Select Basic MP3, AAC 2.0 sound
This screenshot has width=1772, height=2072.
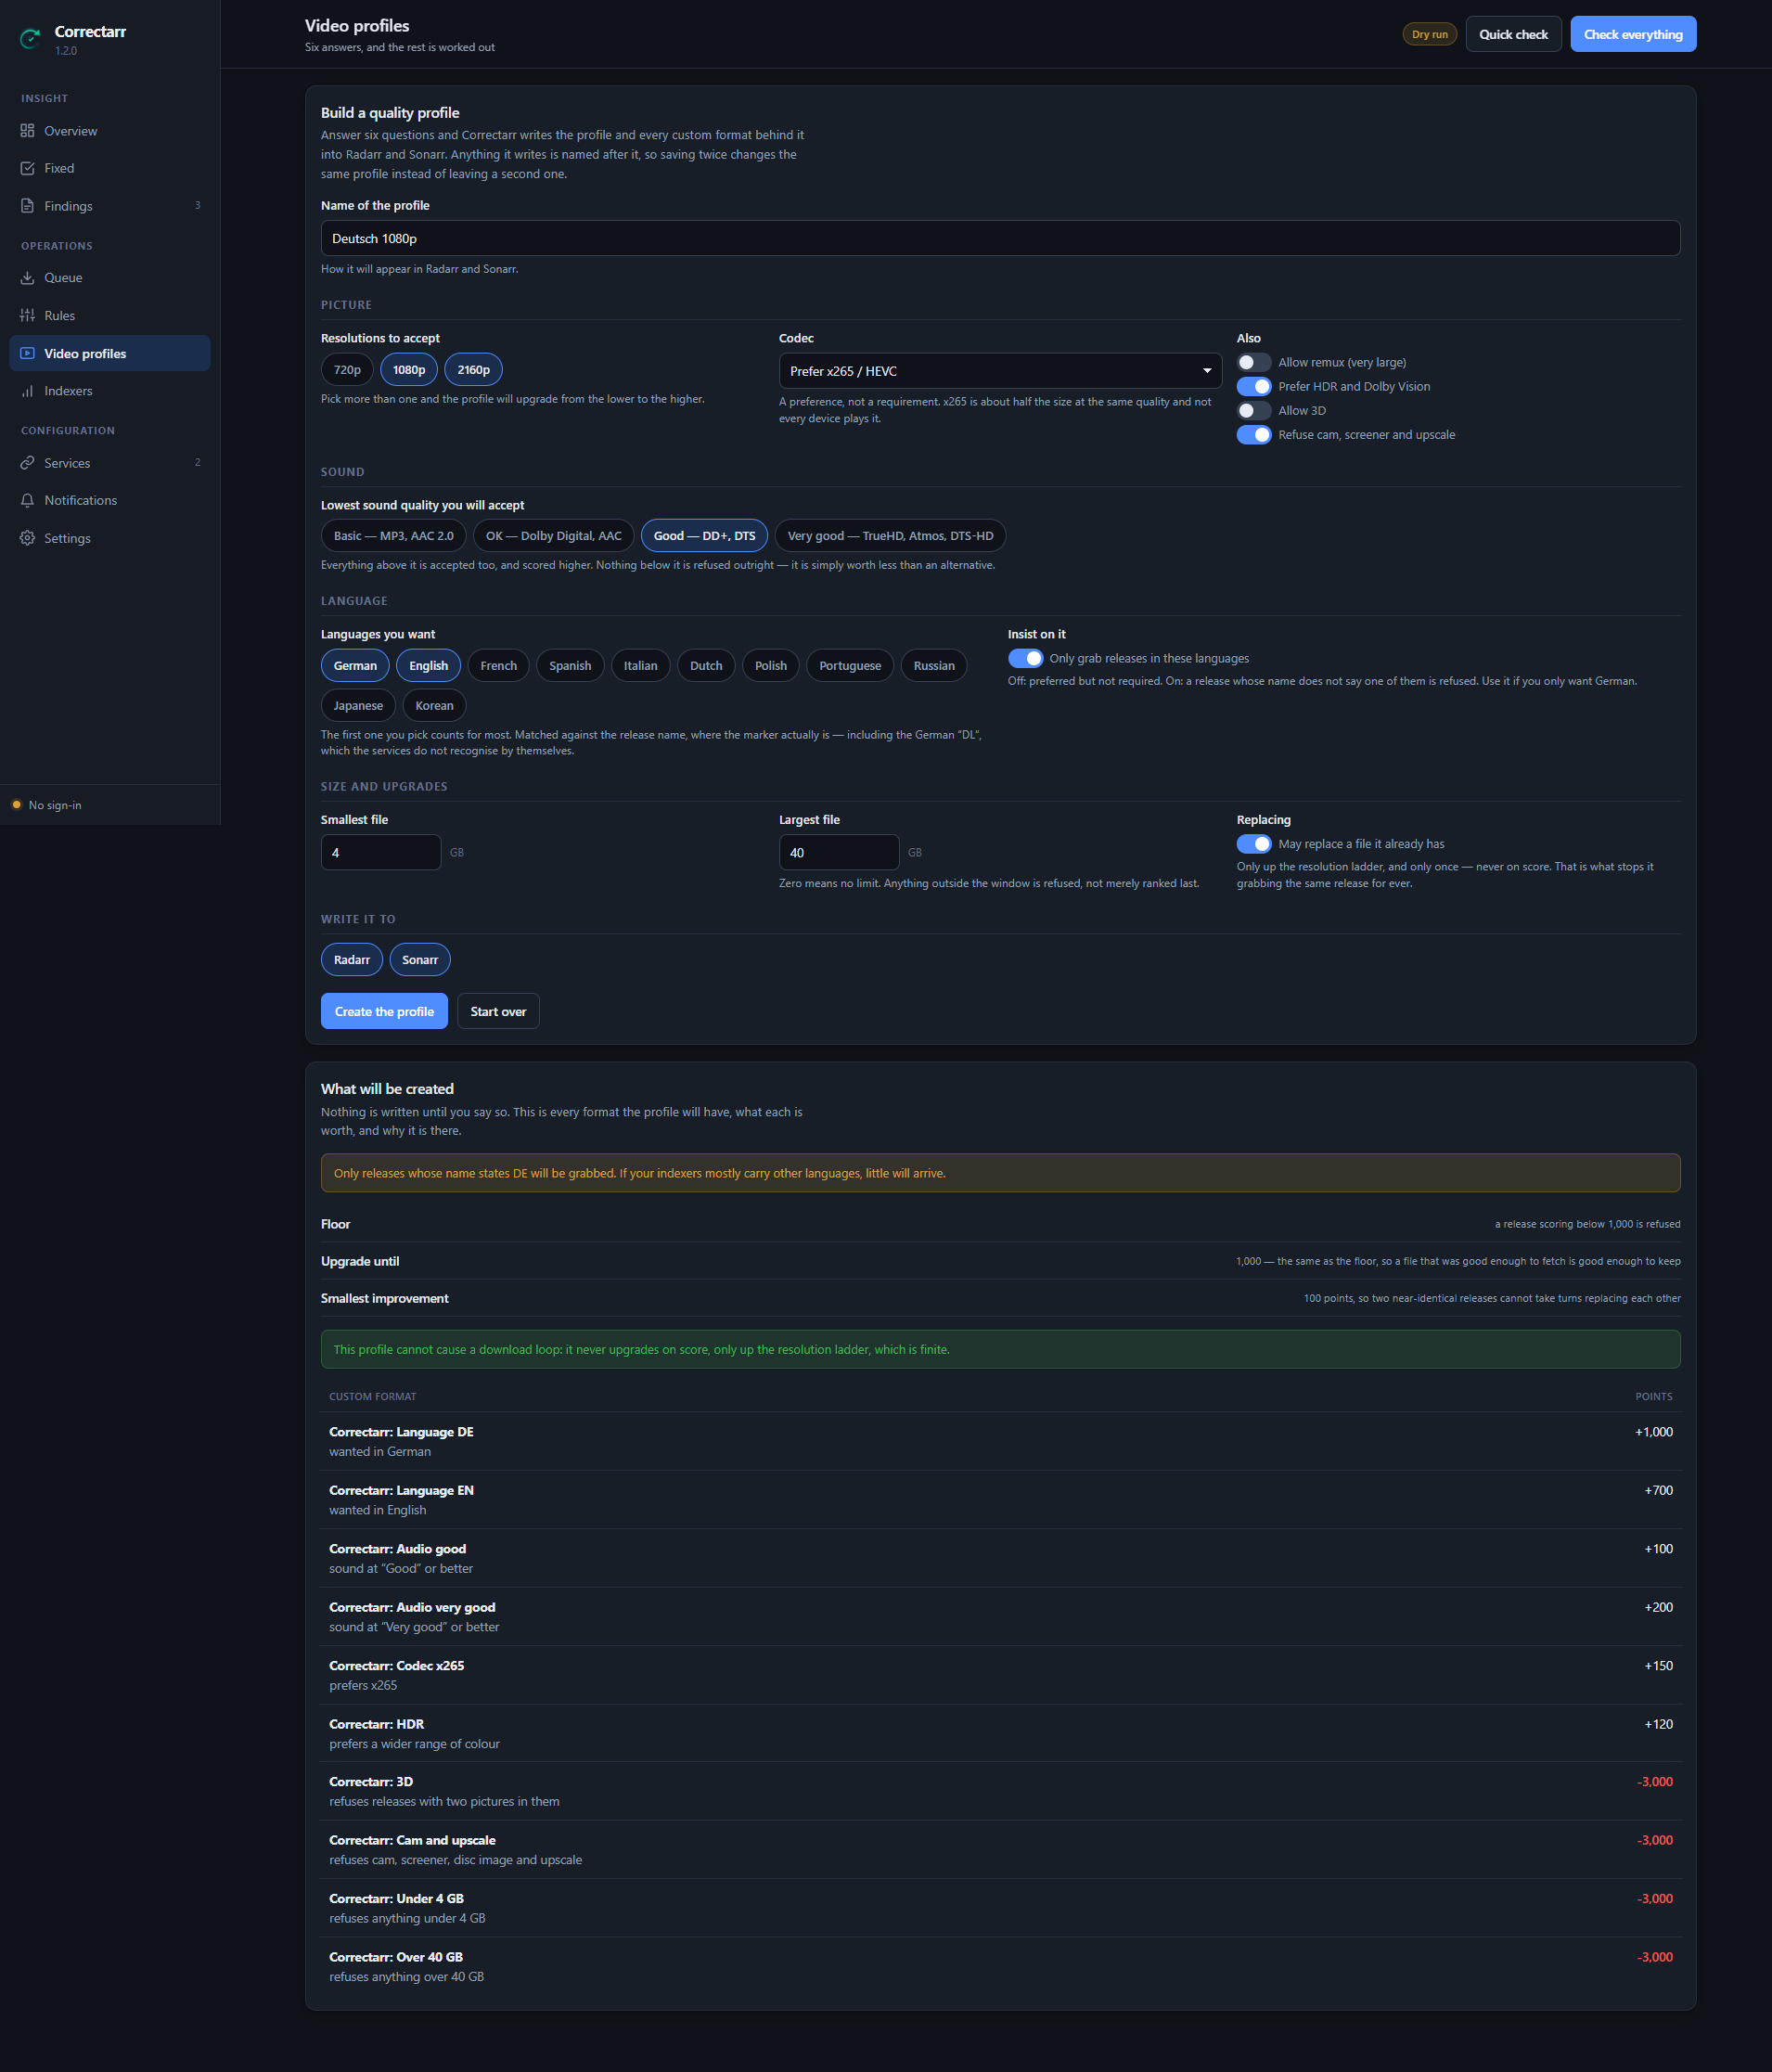pos(393,535)
